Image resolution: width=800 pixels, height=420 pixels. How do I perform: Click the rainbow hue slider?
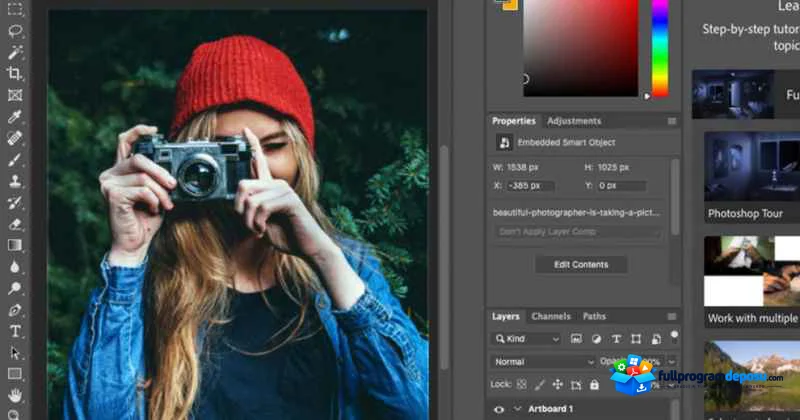[660, 48]
